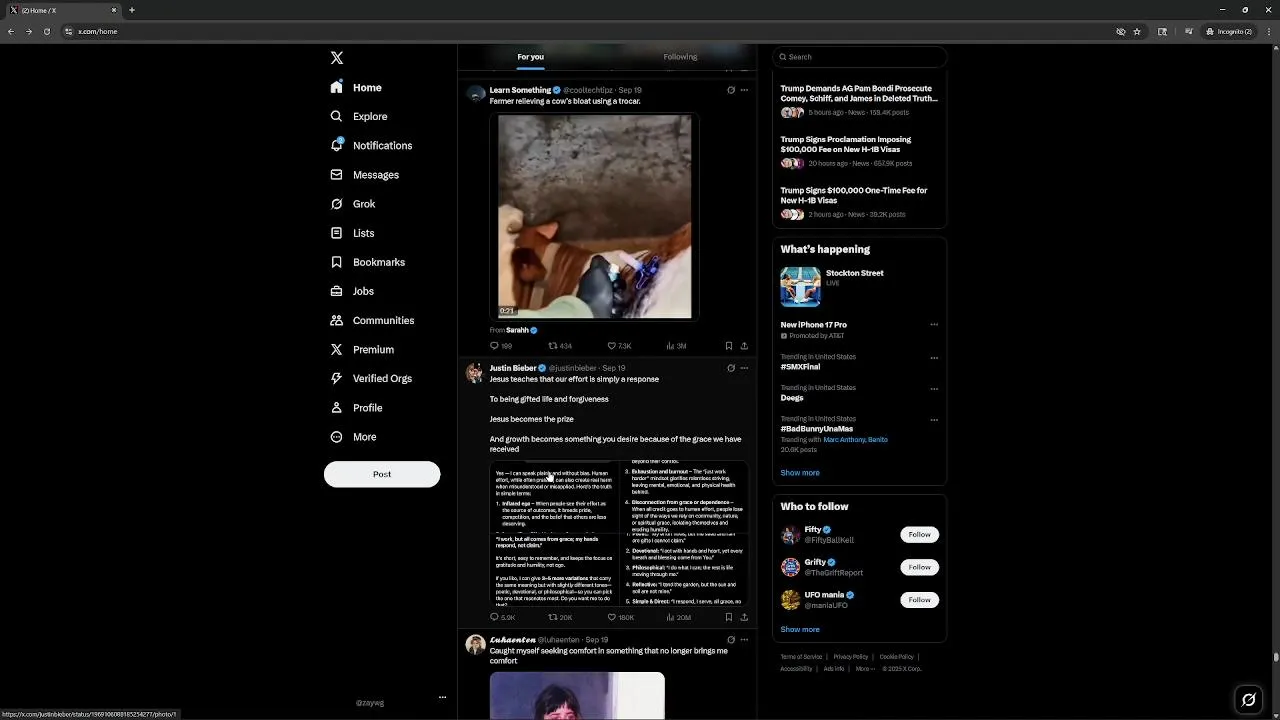The height and width of the screenshot is (720, 1280).
Task: Open Privacy Policy footer link
Action: pos(851,657)
